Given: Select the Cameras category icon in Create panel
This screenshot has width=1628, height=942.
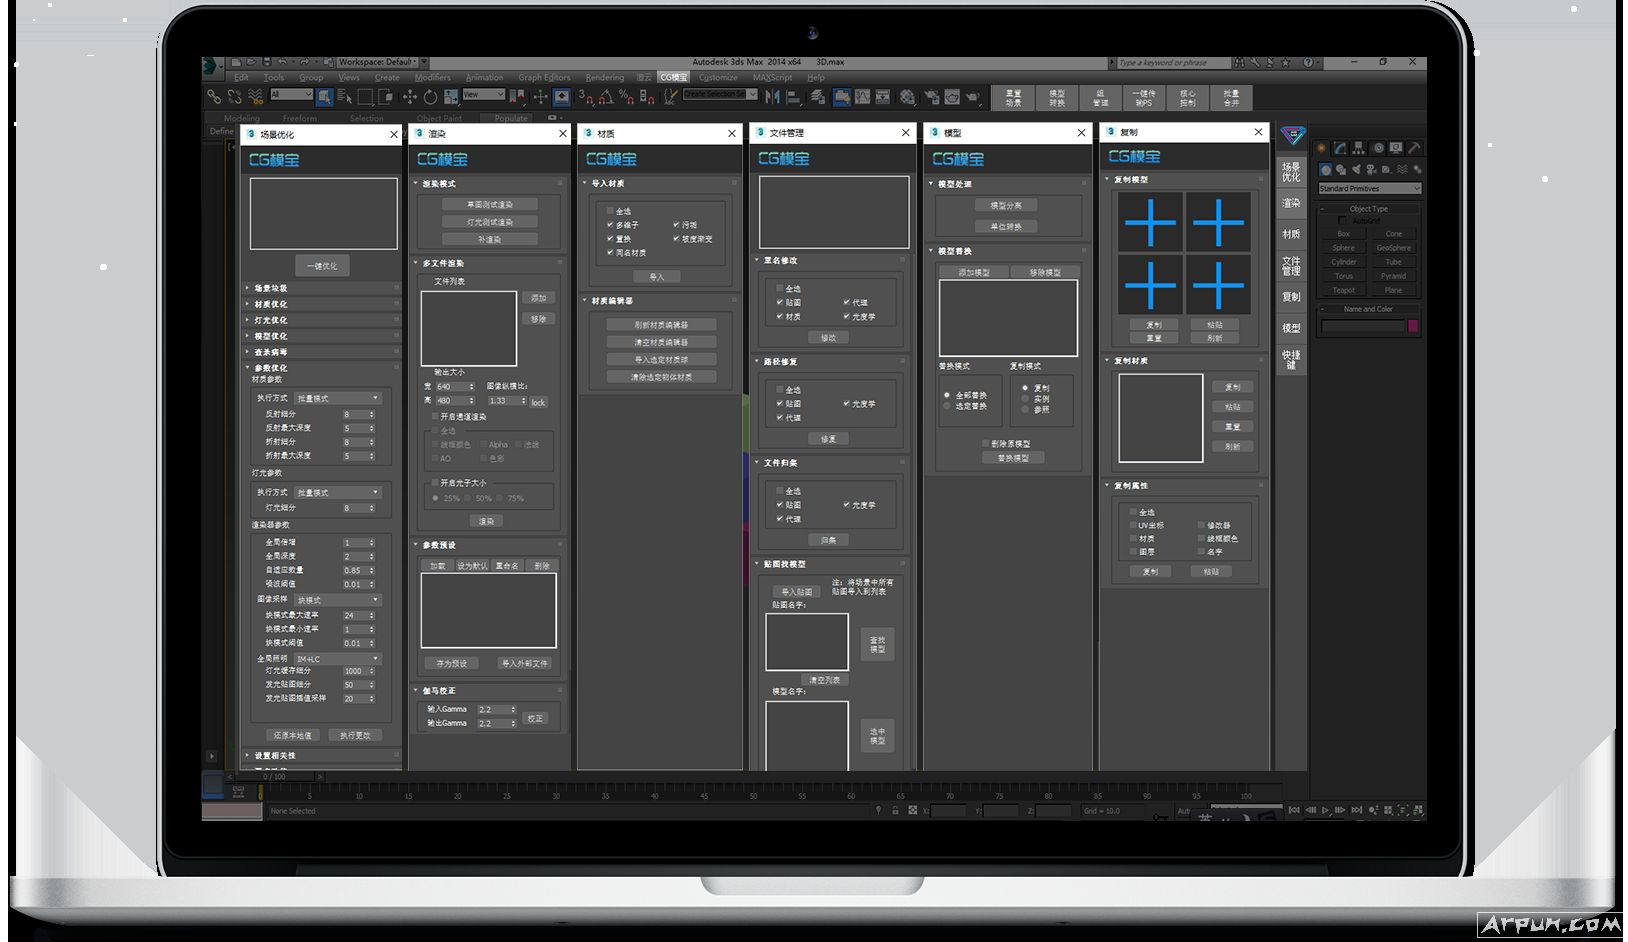Looking at the screenshot, I should [x=1371, y=169].
